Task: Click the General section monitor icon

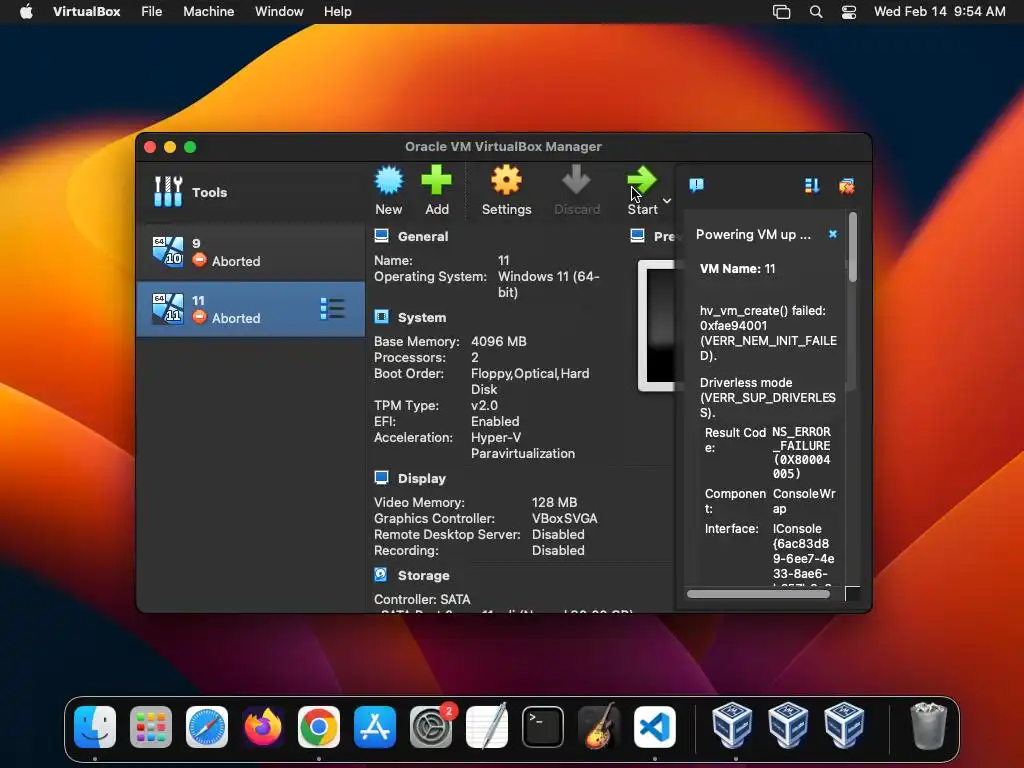Action: (381, 236)
